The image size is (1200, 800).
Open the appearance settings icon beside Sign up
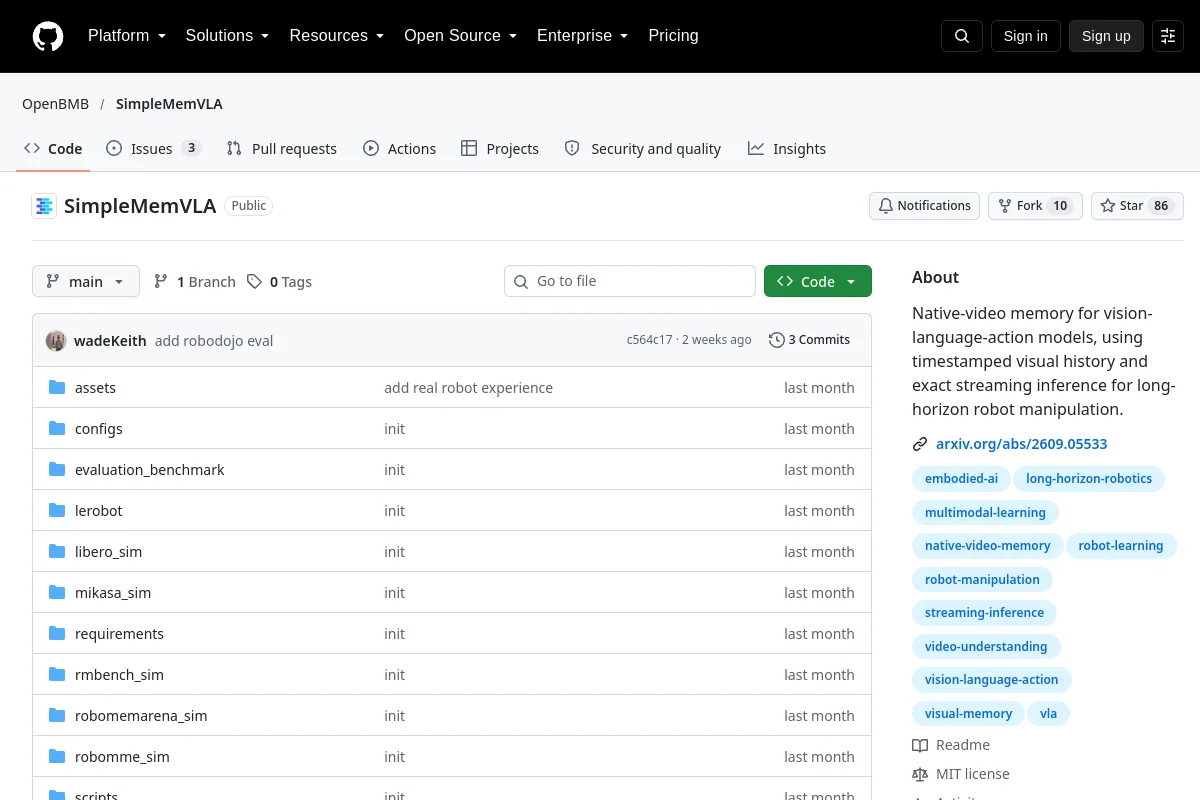coord(1168,36)
